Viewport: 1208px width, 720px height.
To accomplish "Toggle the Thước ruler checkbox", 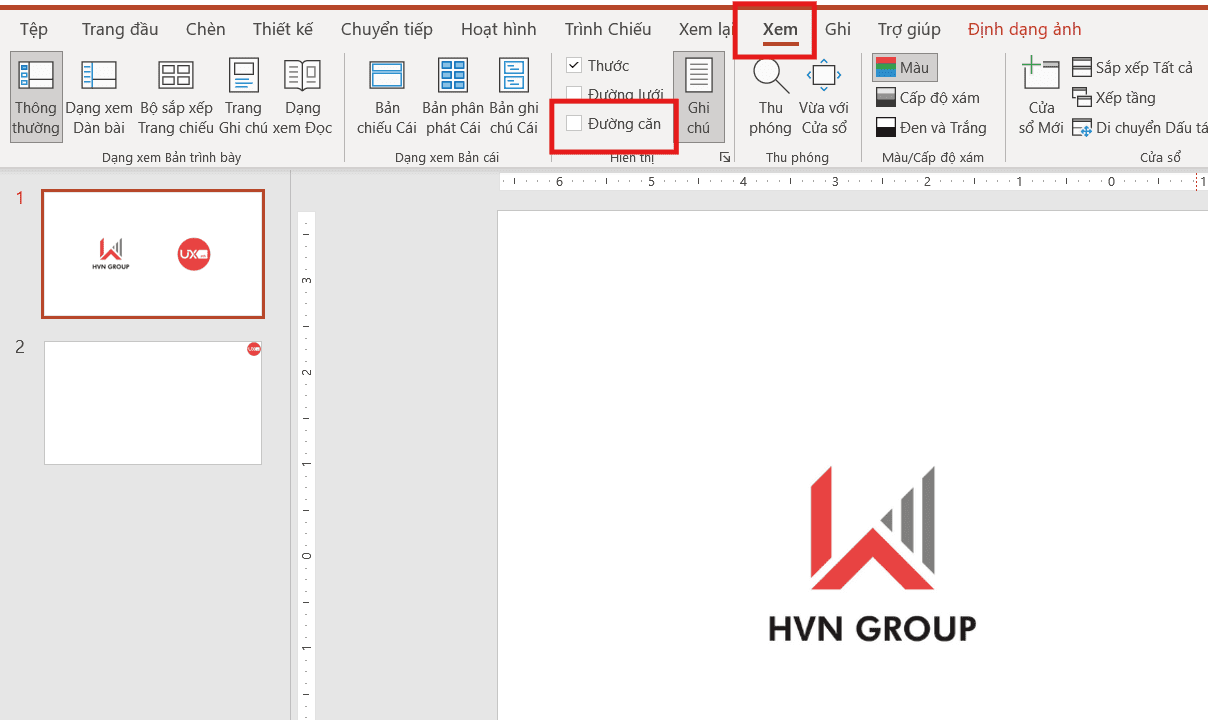I will 574,66.
